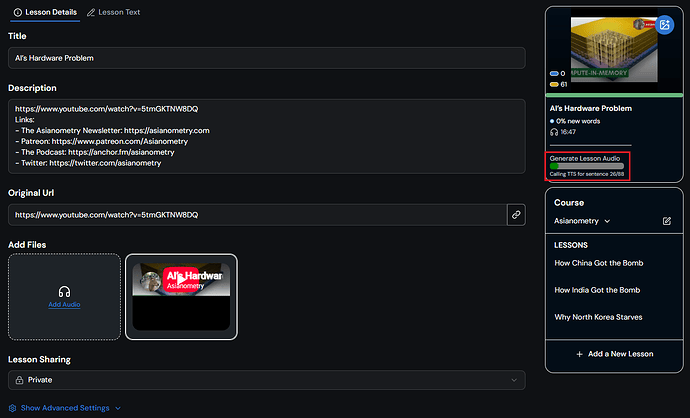Expand Show Advanced Settings
Image resolution: width=690 pixels, height=418 pixels.
pyautogui.click(x=65, y=408)
